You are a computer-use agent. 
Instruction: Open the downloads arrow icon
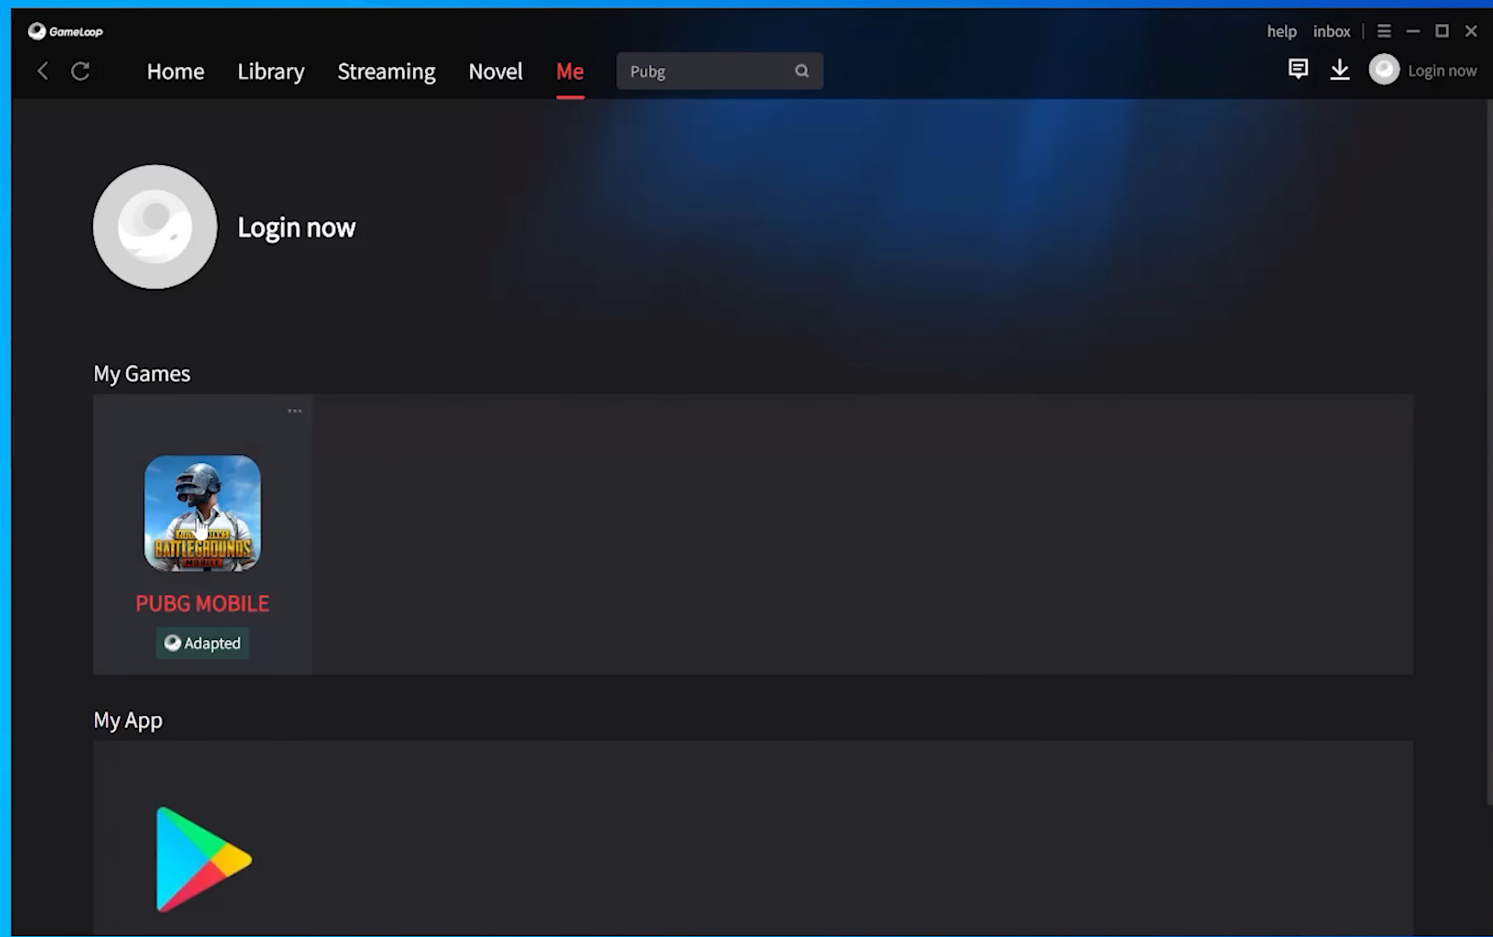tap(1340, 69)
